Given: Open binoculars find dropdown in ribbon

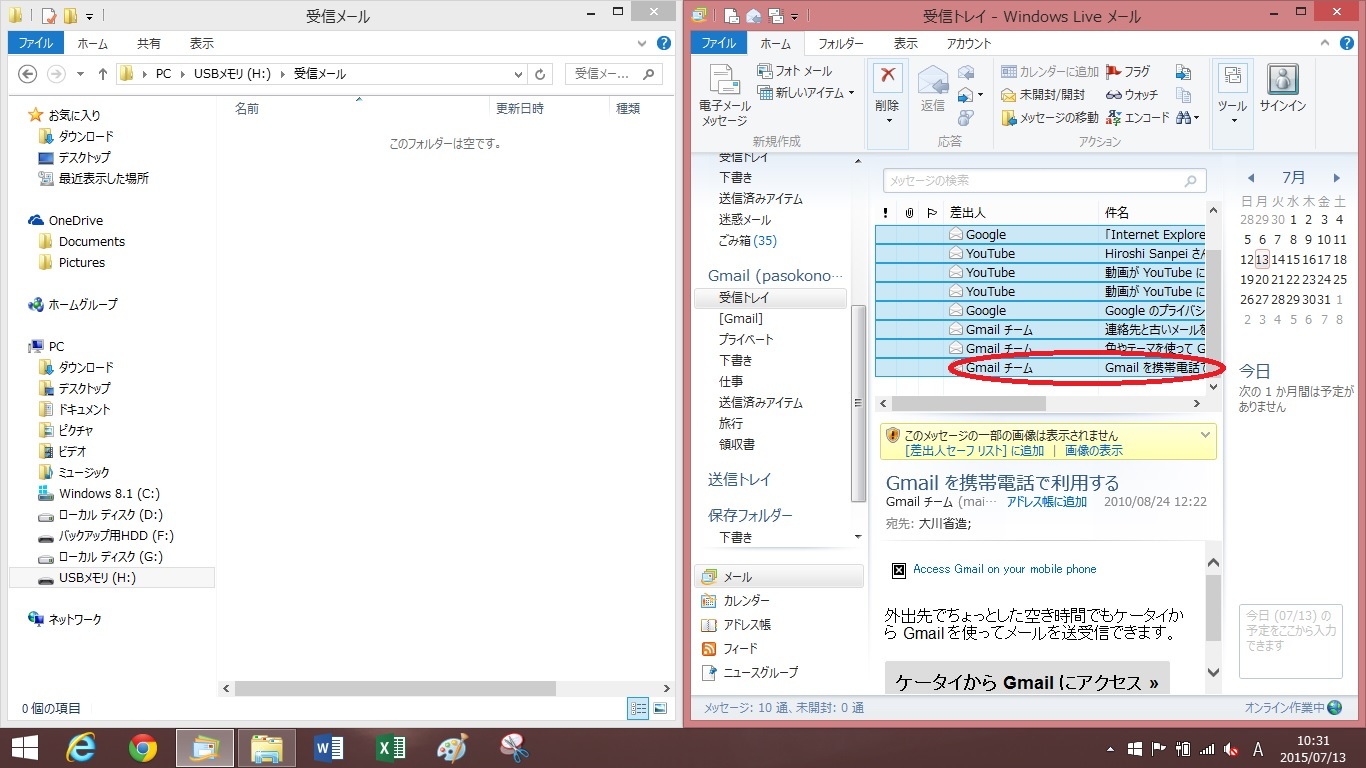Looking at the screenshot, I should [x=1188, y=118].
